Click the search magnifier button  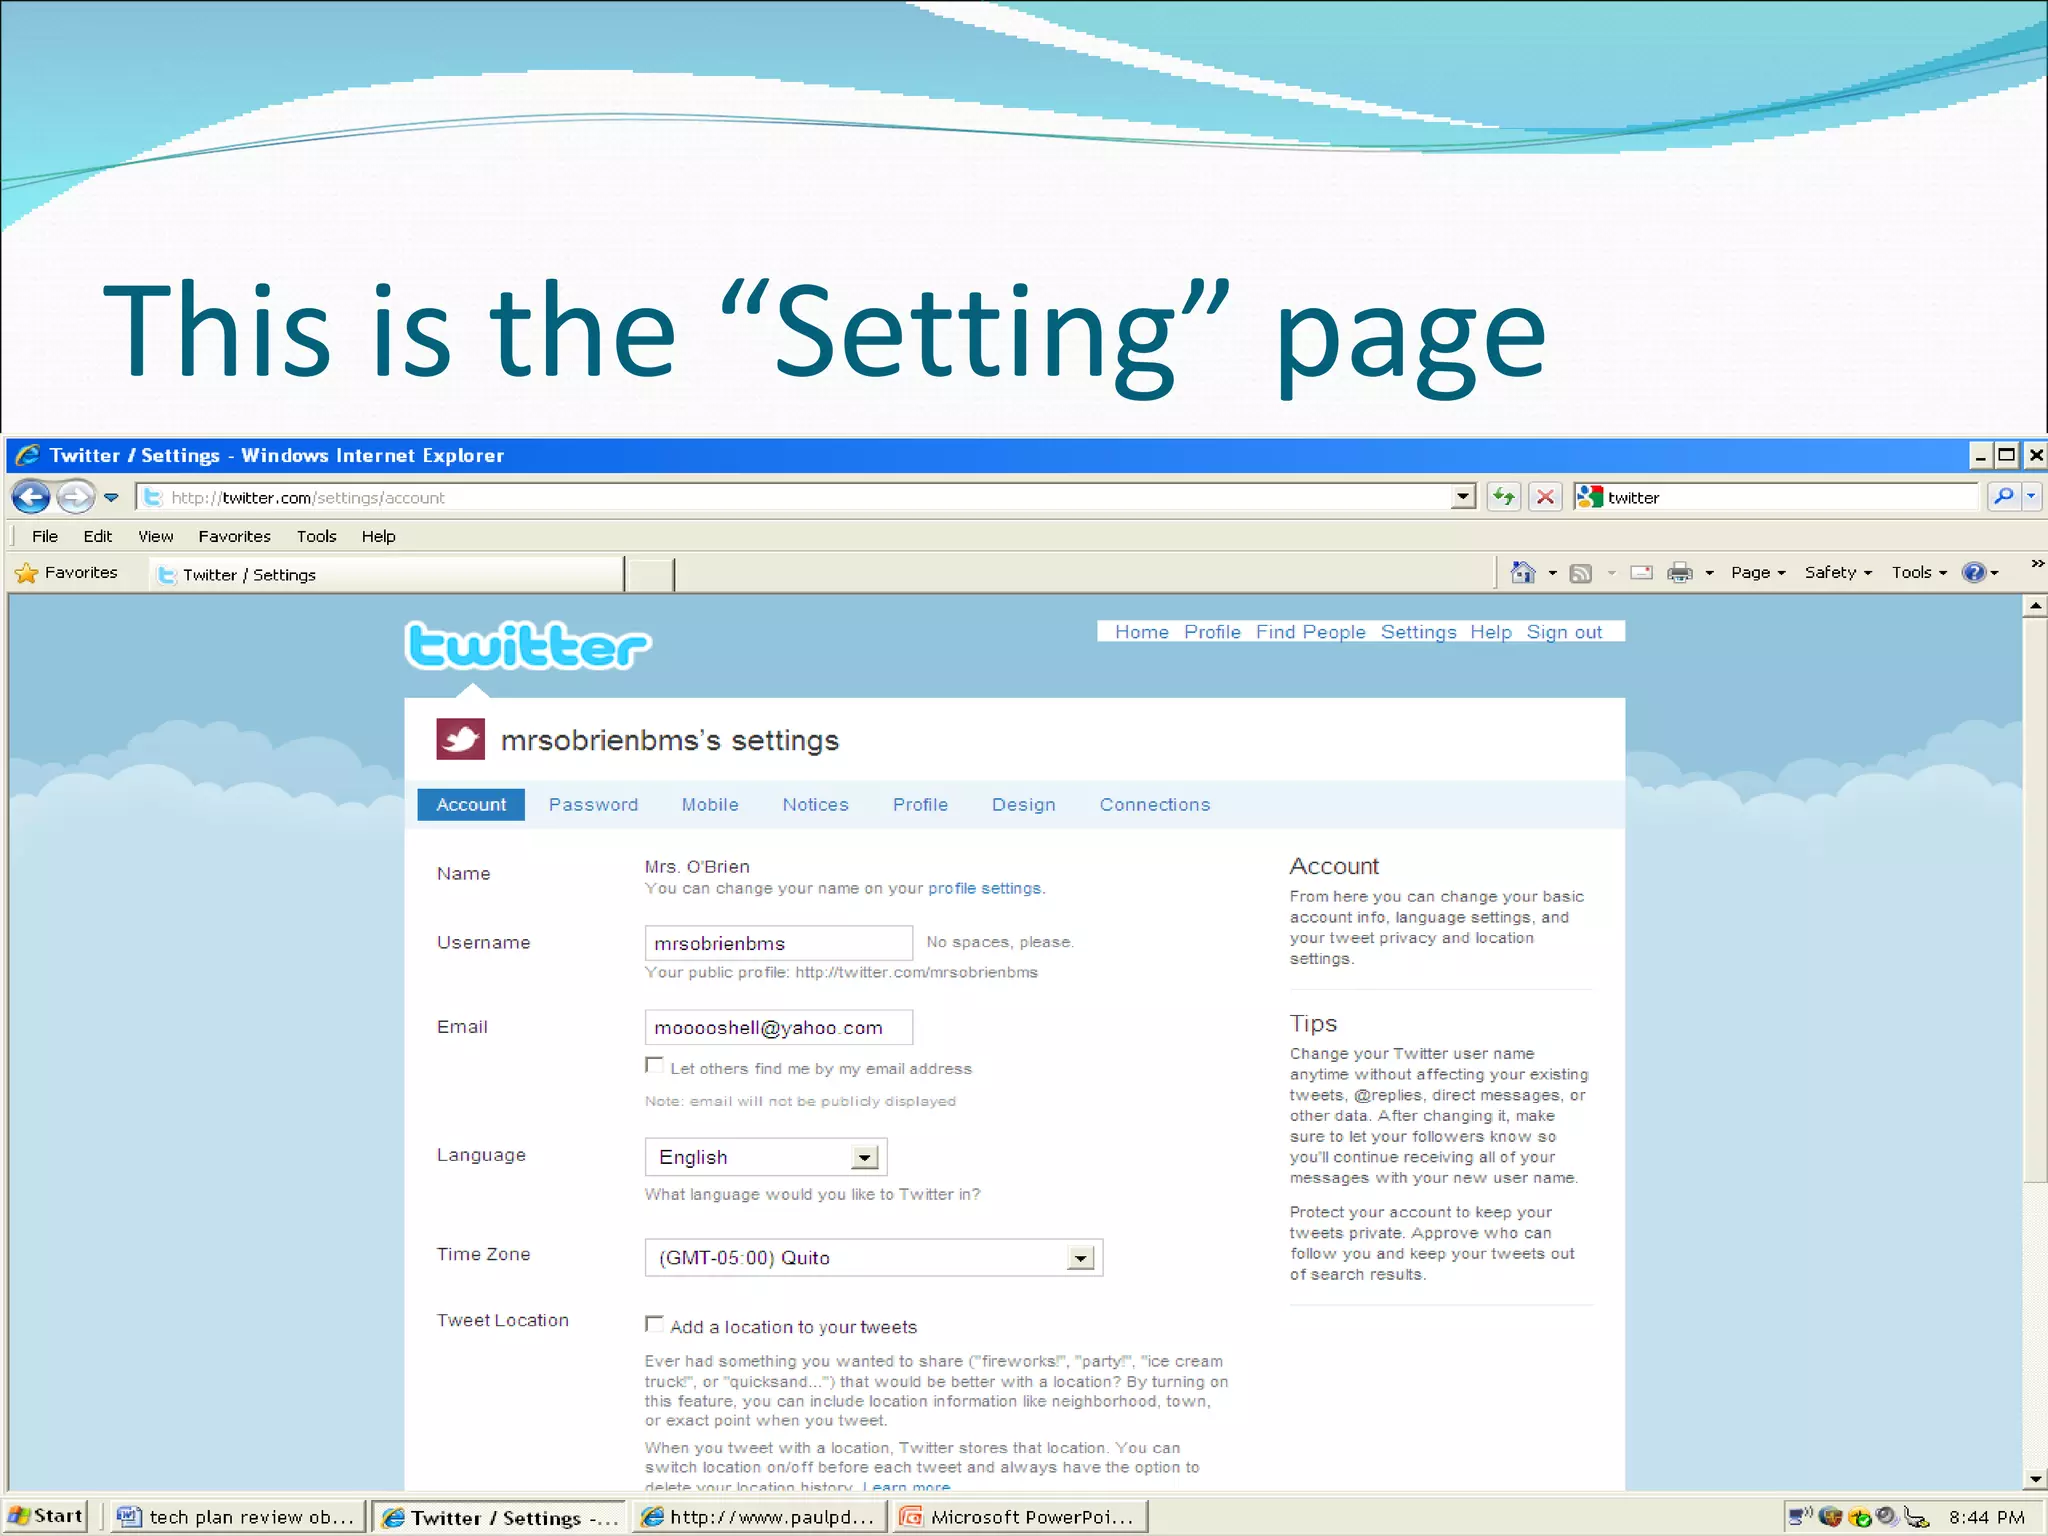tap(2003, 496)
